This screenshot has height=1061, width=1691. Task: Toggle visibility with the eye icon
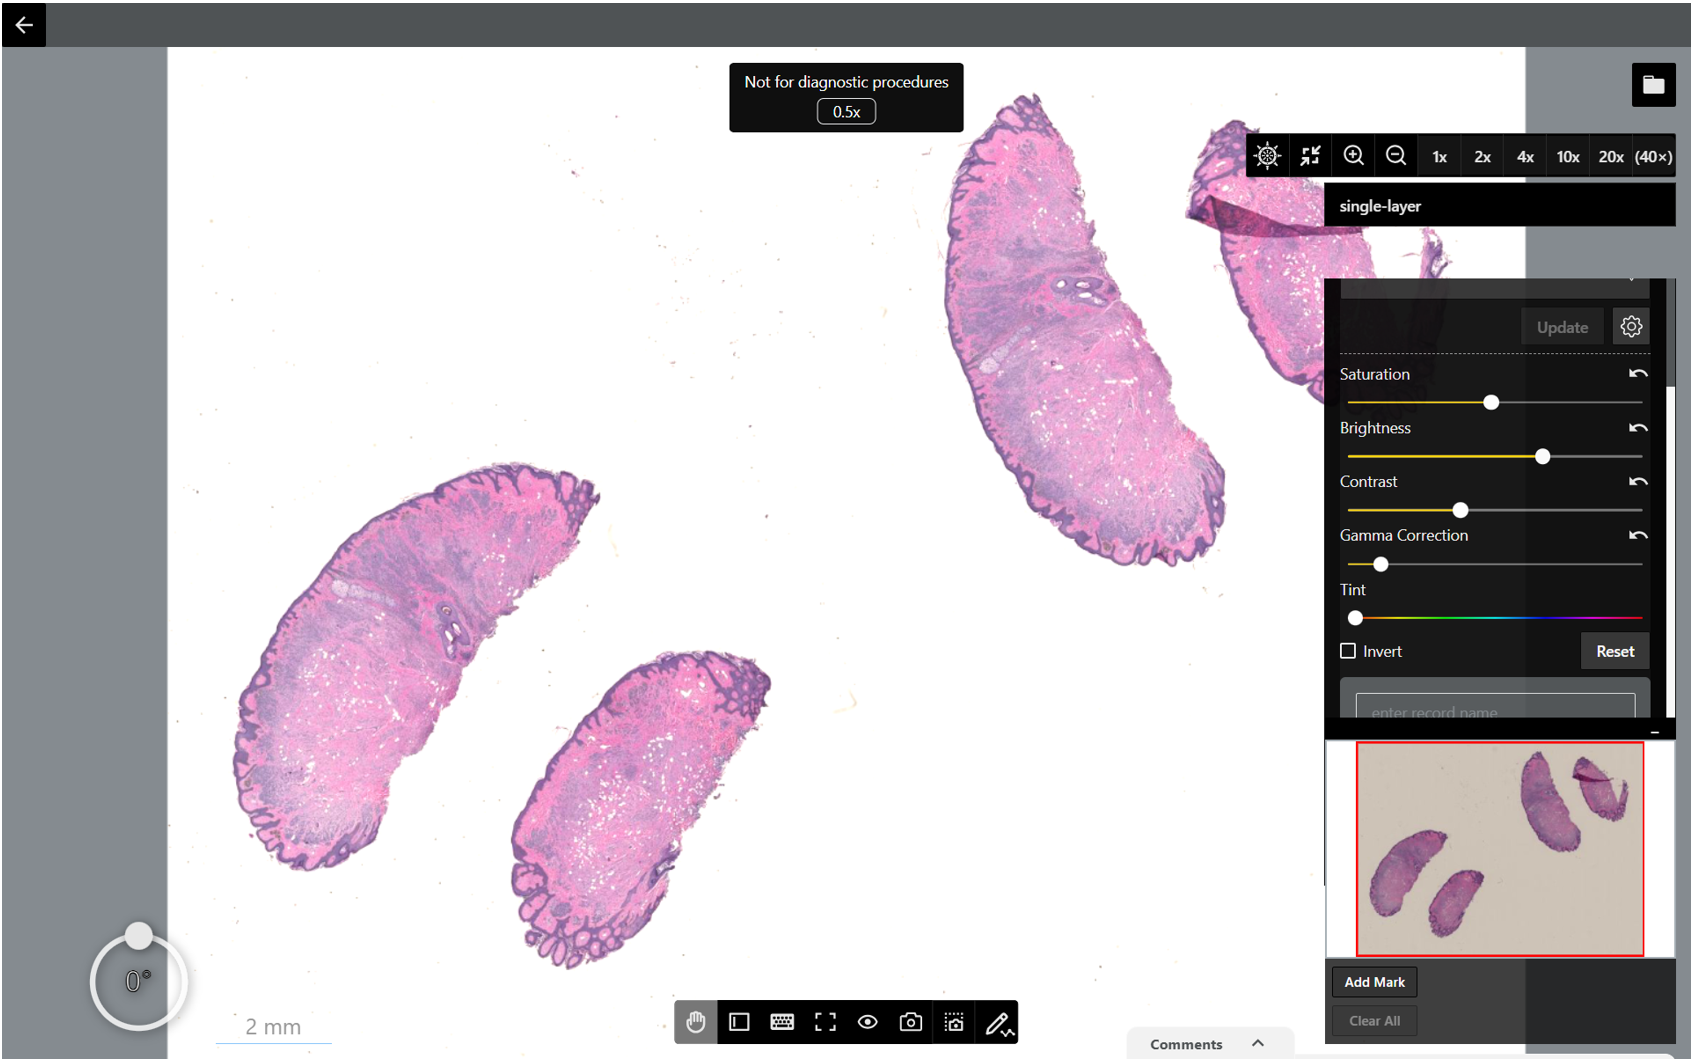[x=868, y=1022]
